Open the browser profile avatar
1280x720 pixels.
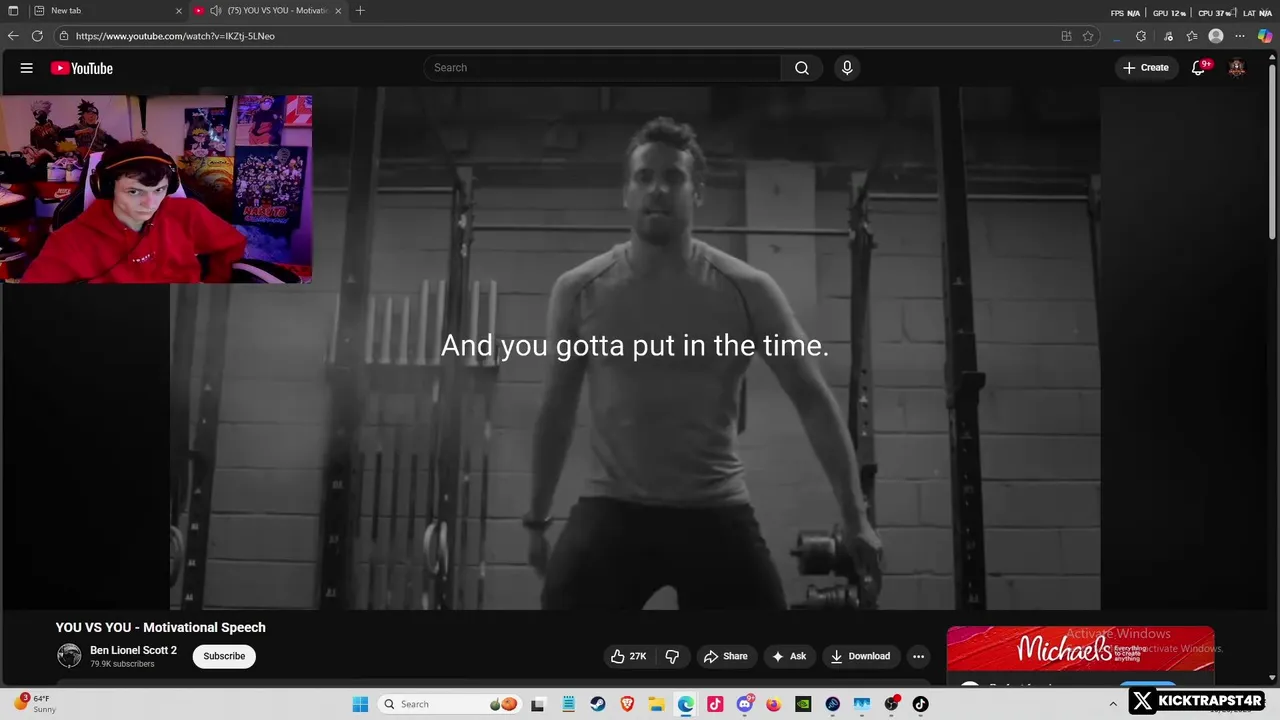click(x=1216, y=36)
